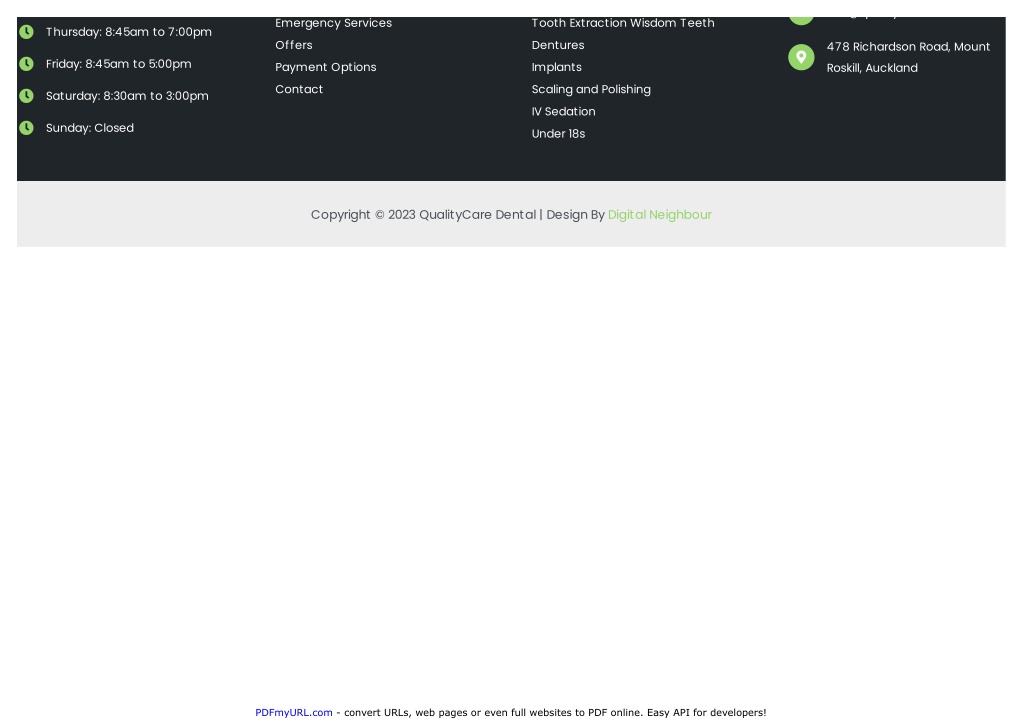Open the IV Sedation link
1024x723 pixels.
point(563,112)
